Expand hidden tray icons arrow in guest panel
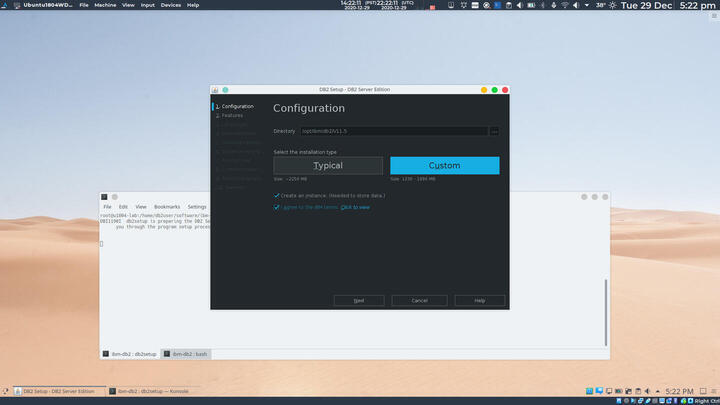 click(658, 391)
